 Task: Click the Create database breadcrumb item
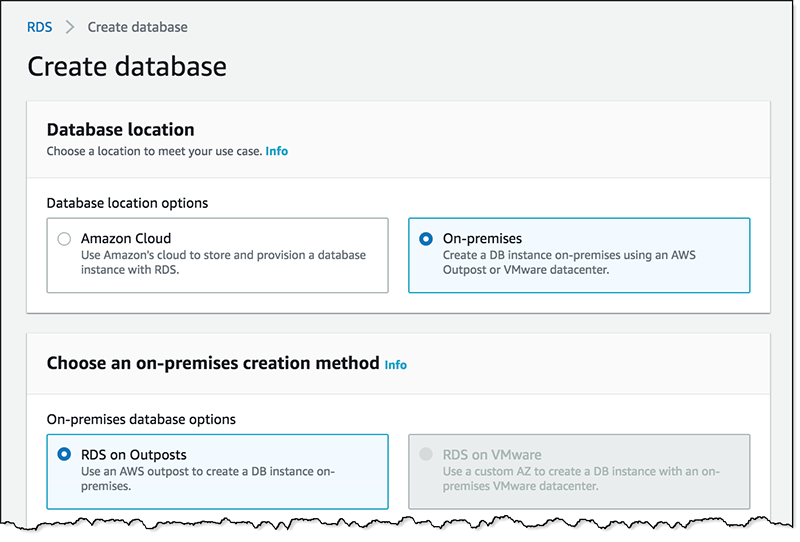coord(137,27)
